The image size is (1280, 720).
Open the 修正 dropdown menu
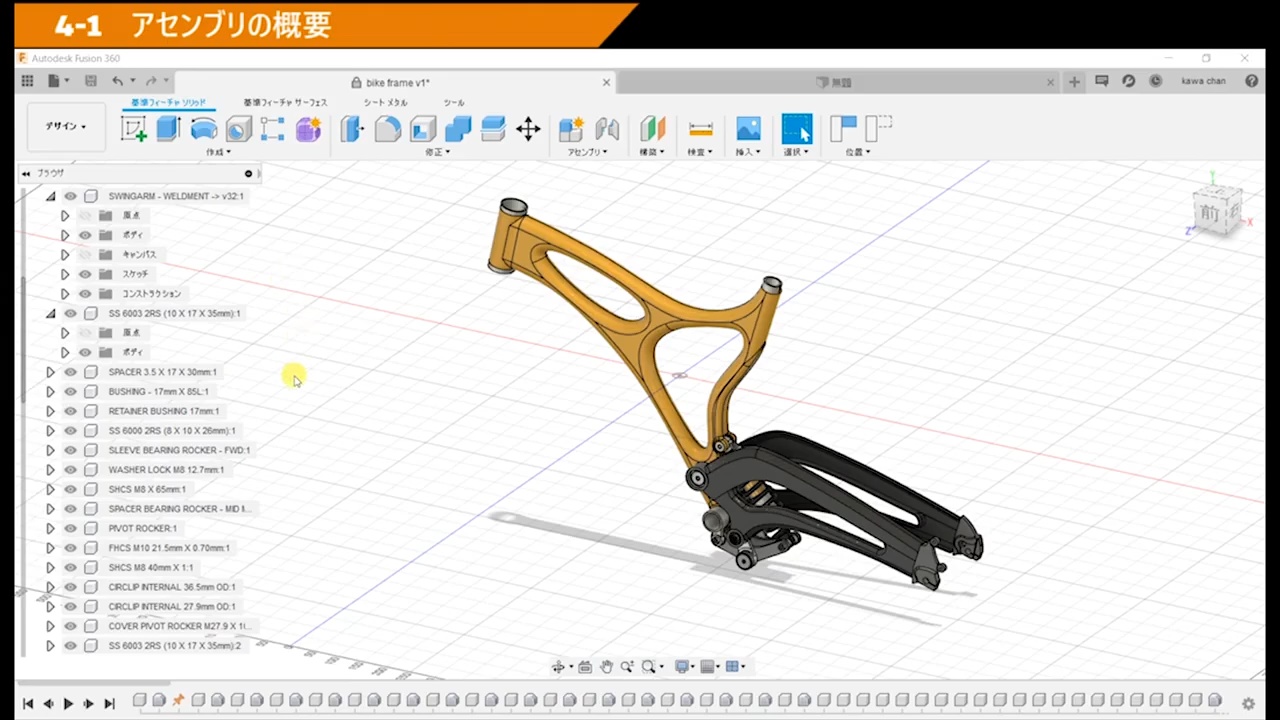(438, 152)
